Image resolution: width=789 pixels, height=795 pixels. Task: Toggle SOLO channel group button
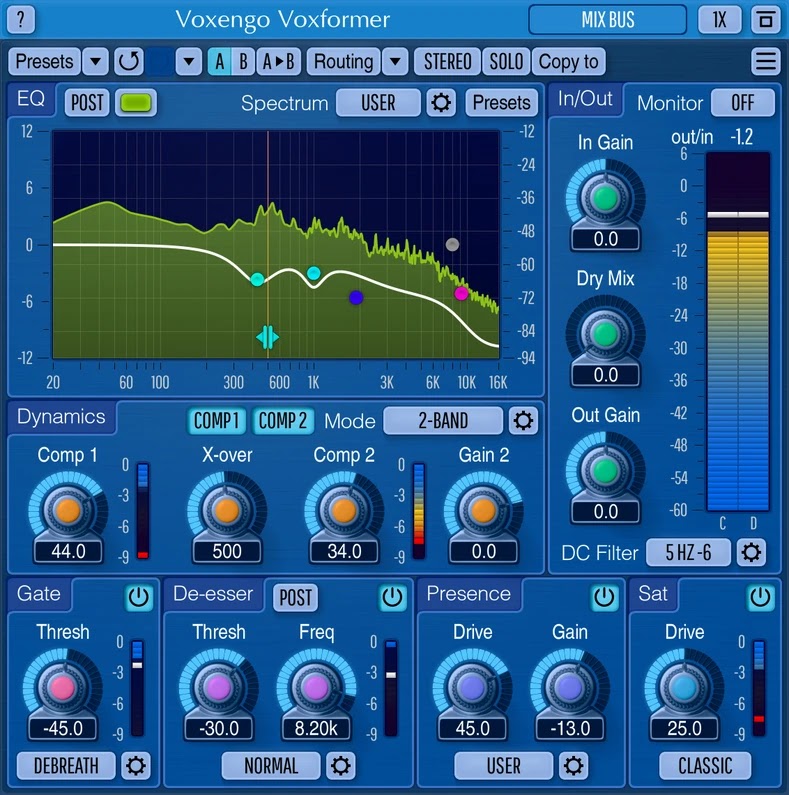point(506,61)
